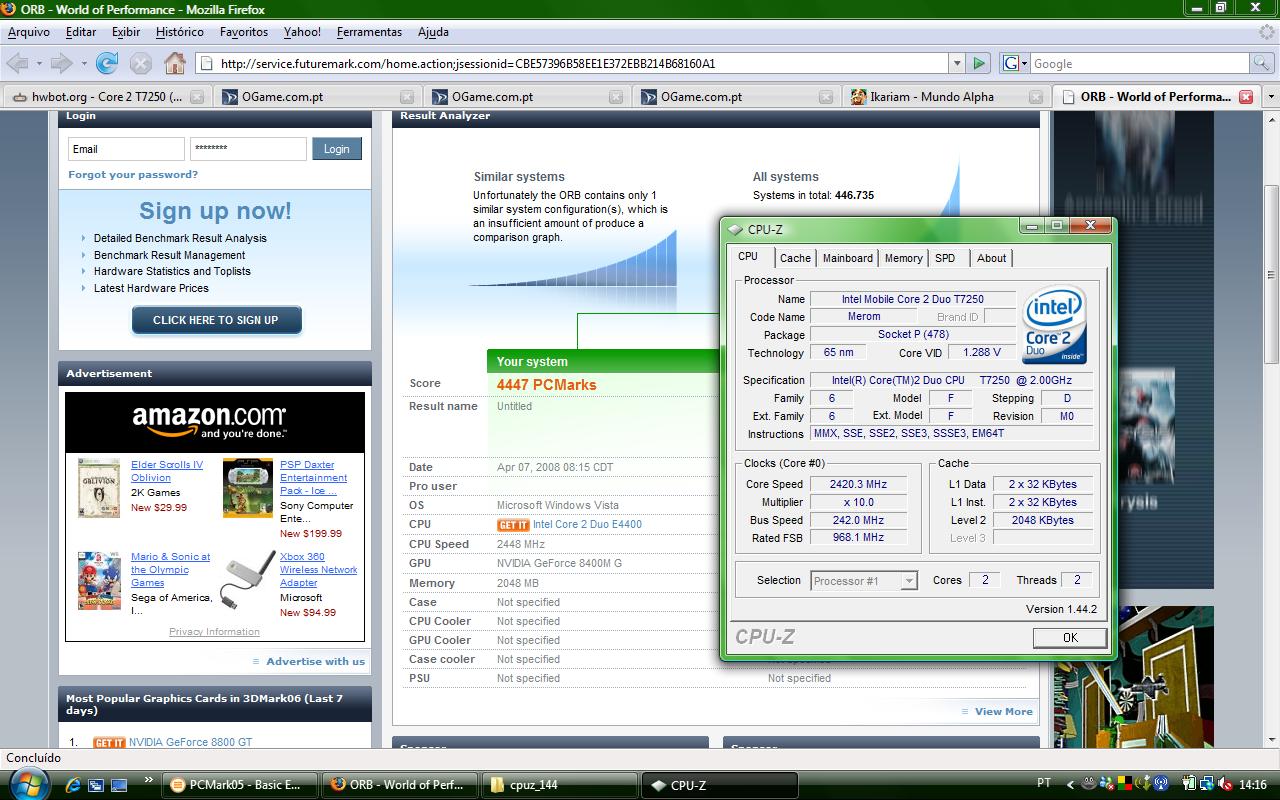Click the Forgot your password? link

pyautogui.click(x=133, y=174)
